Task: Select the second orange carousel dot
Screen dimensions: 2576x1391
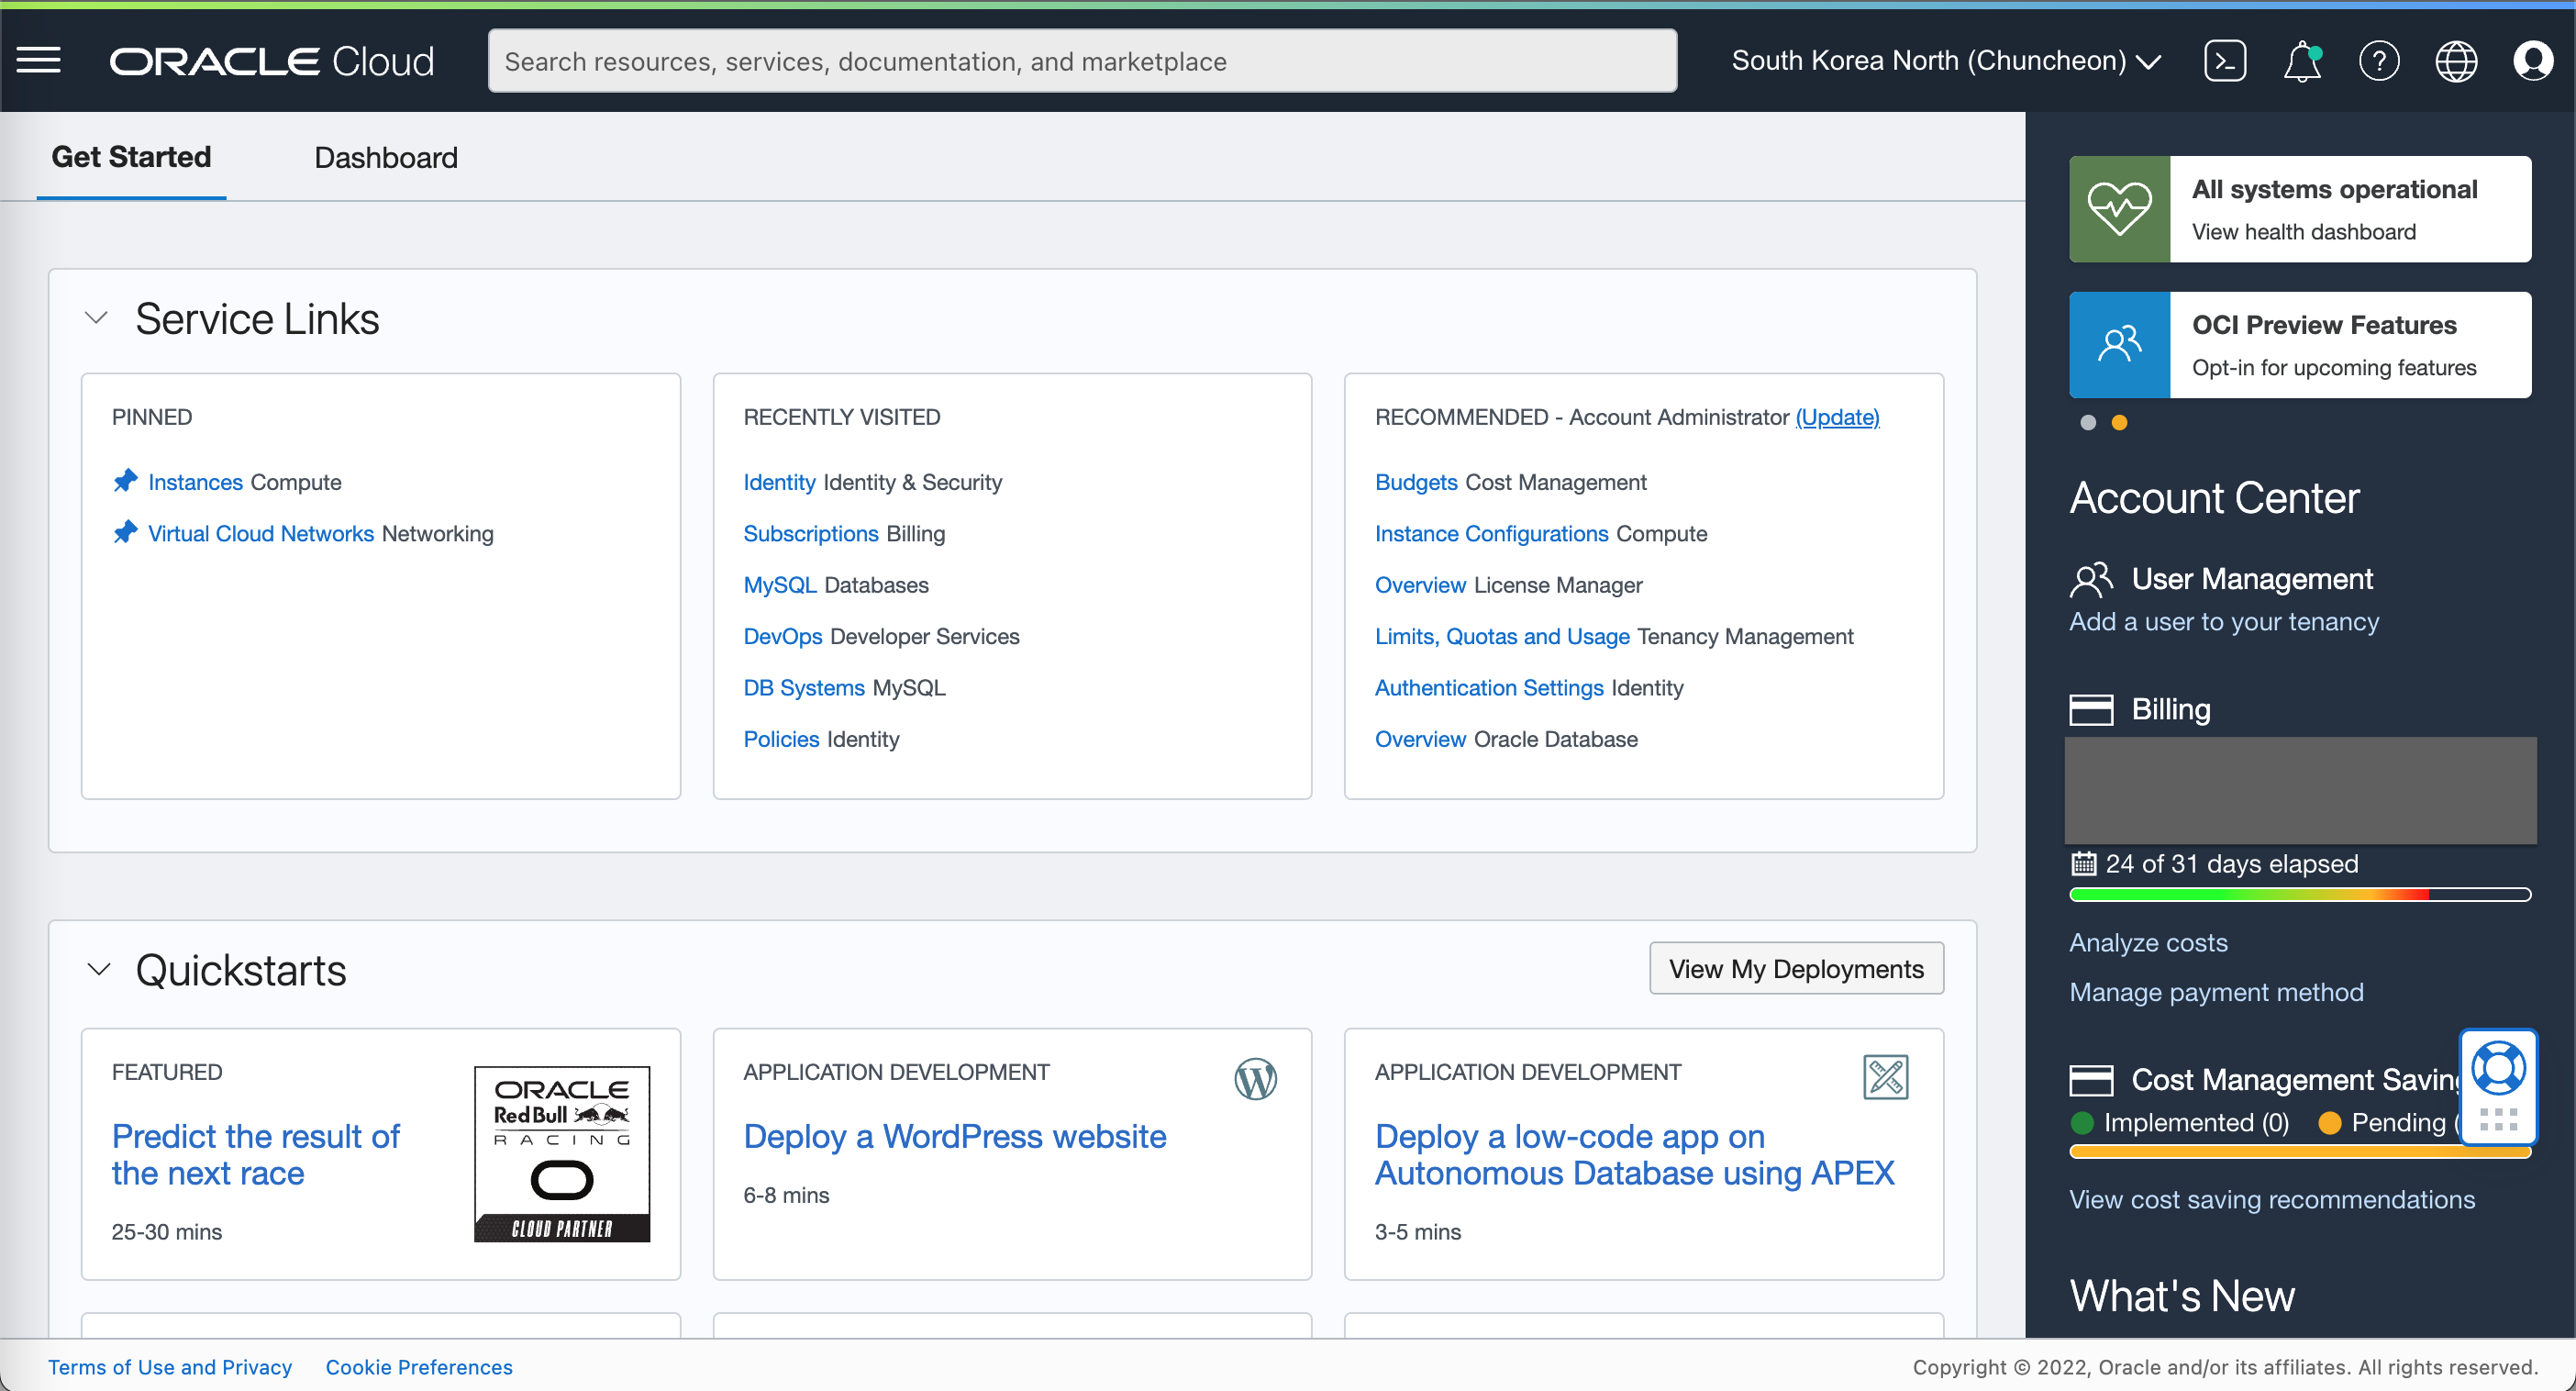Action: tap(2119, 422)
